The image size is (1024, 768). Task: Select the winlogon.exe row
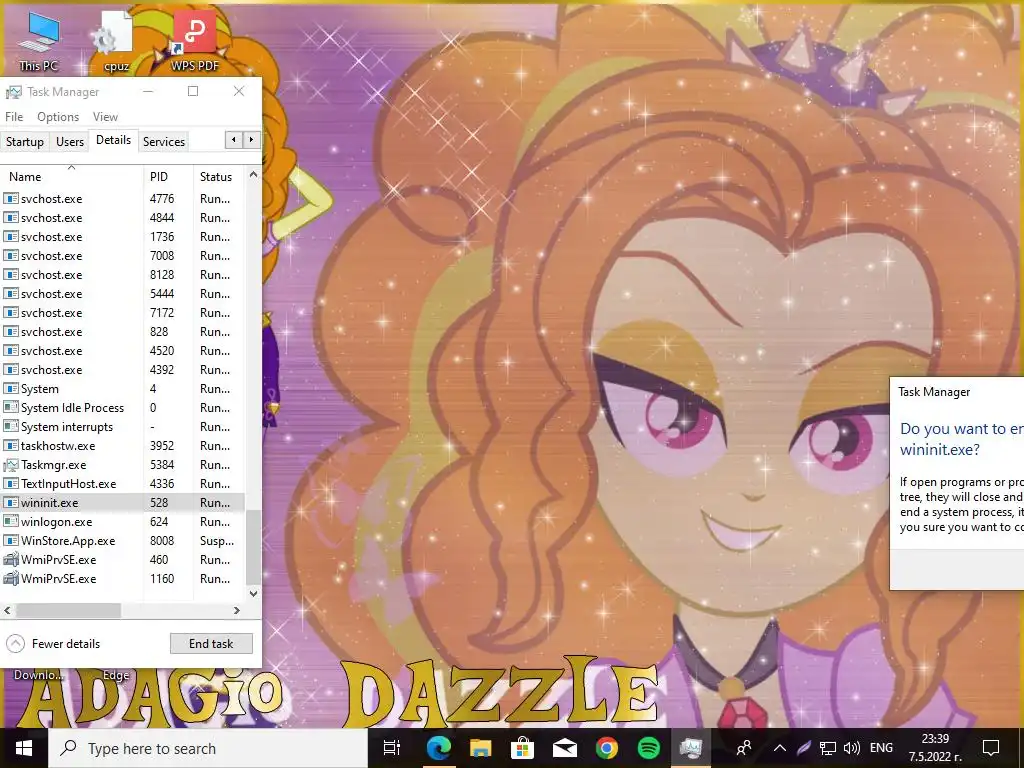pyautogui.click(x=123, y=522)
